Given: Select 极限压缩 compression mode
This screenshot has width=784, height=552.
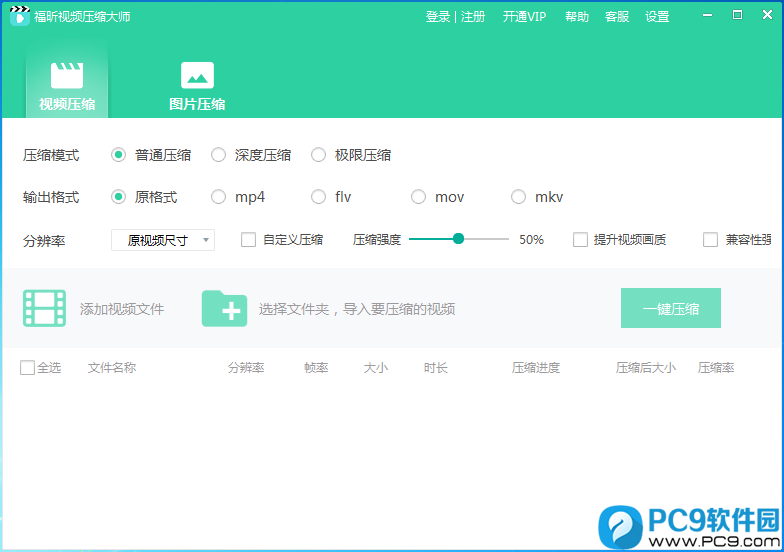Looking at the screenshot, I should tap(319, 155).
